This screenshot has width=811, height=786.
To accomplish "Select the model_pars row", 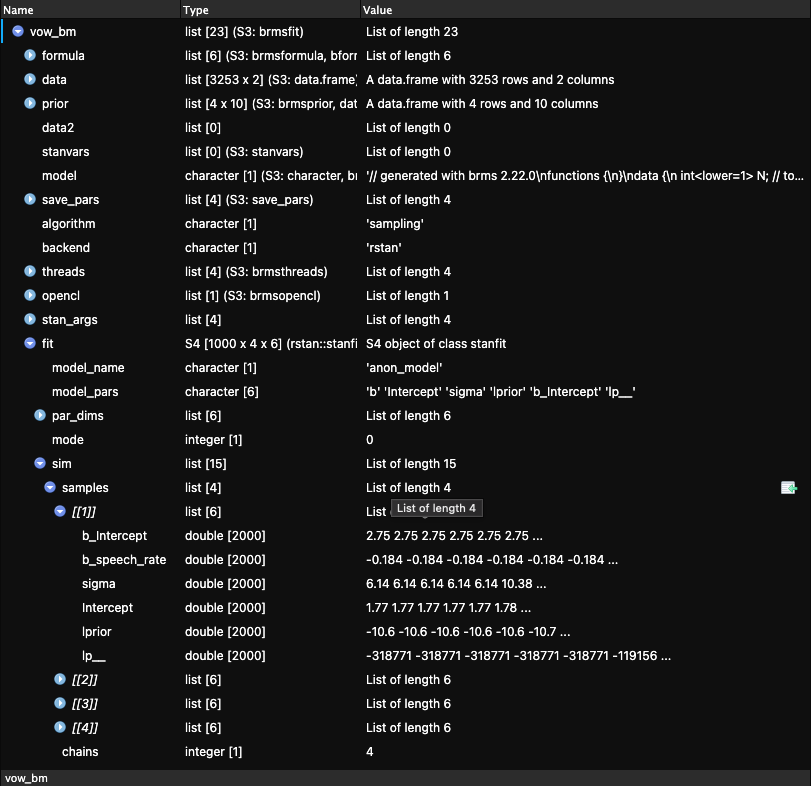I will (x=406, y=391).
